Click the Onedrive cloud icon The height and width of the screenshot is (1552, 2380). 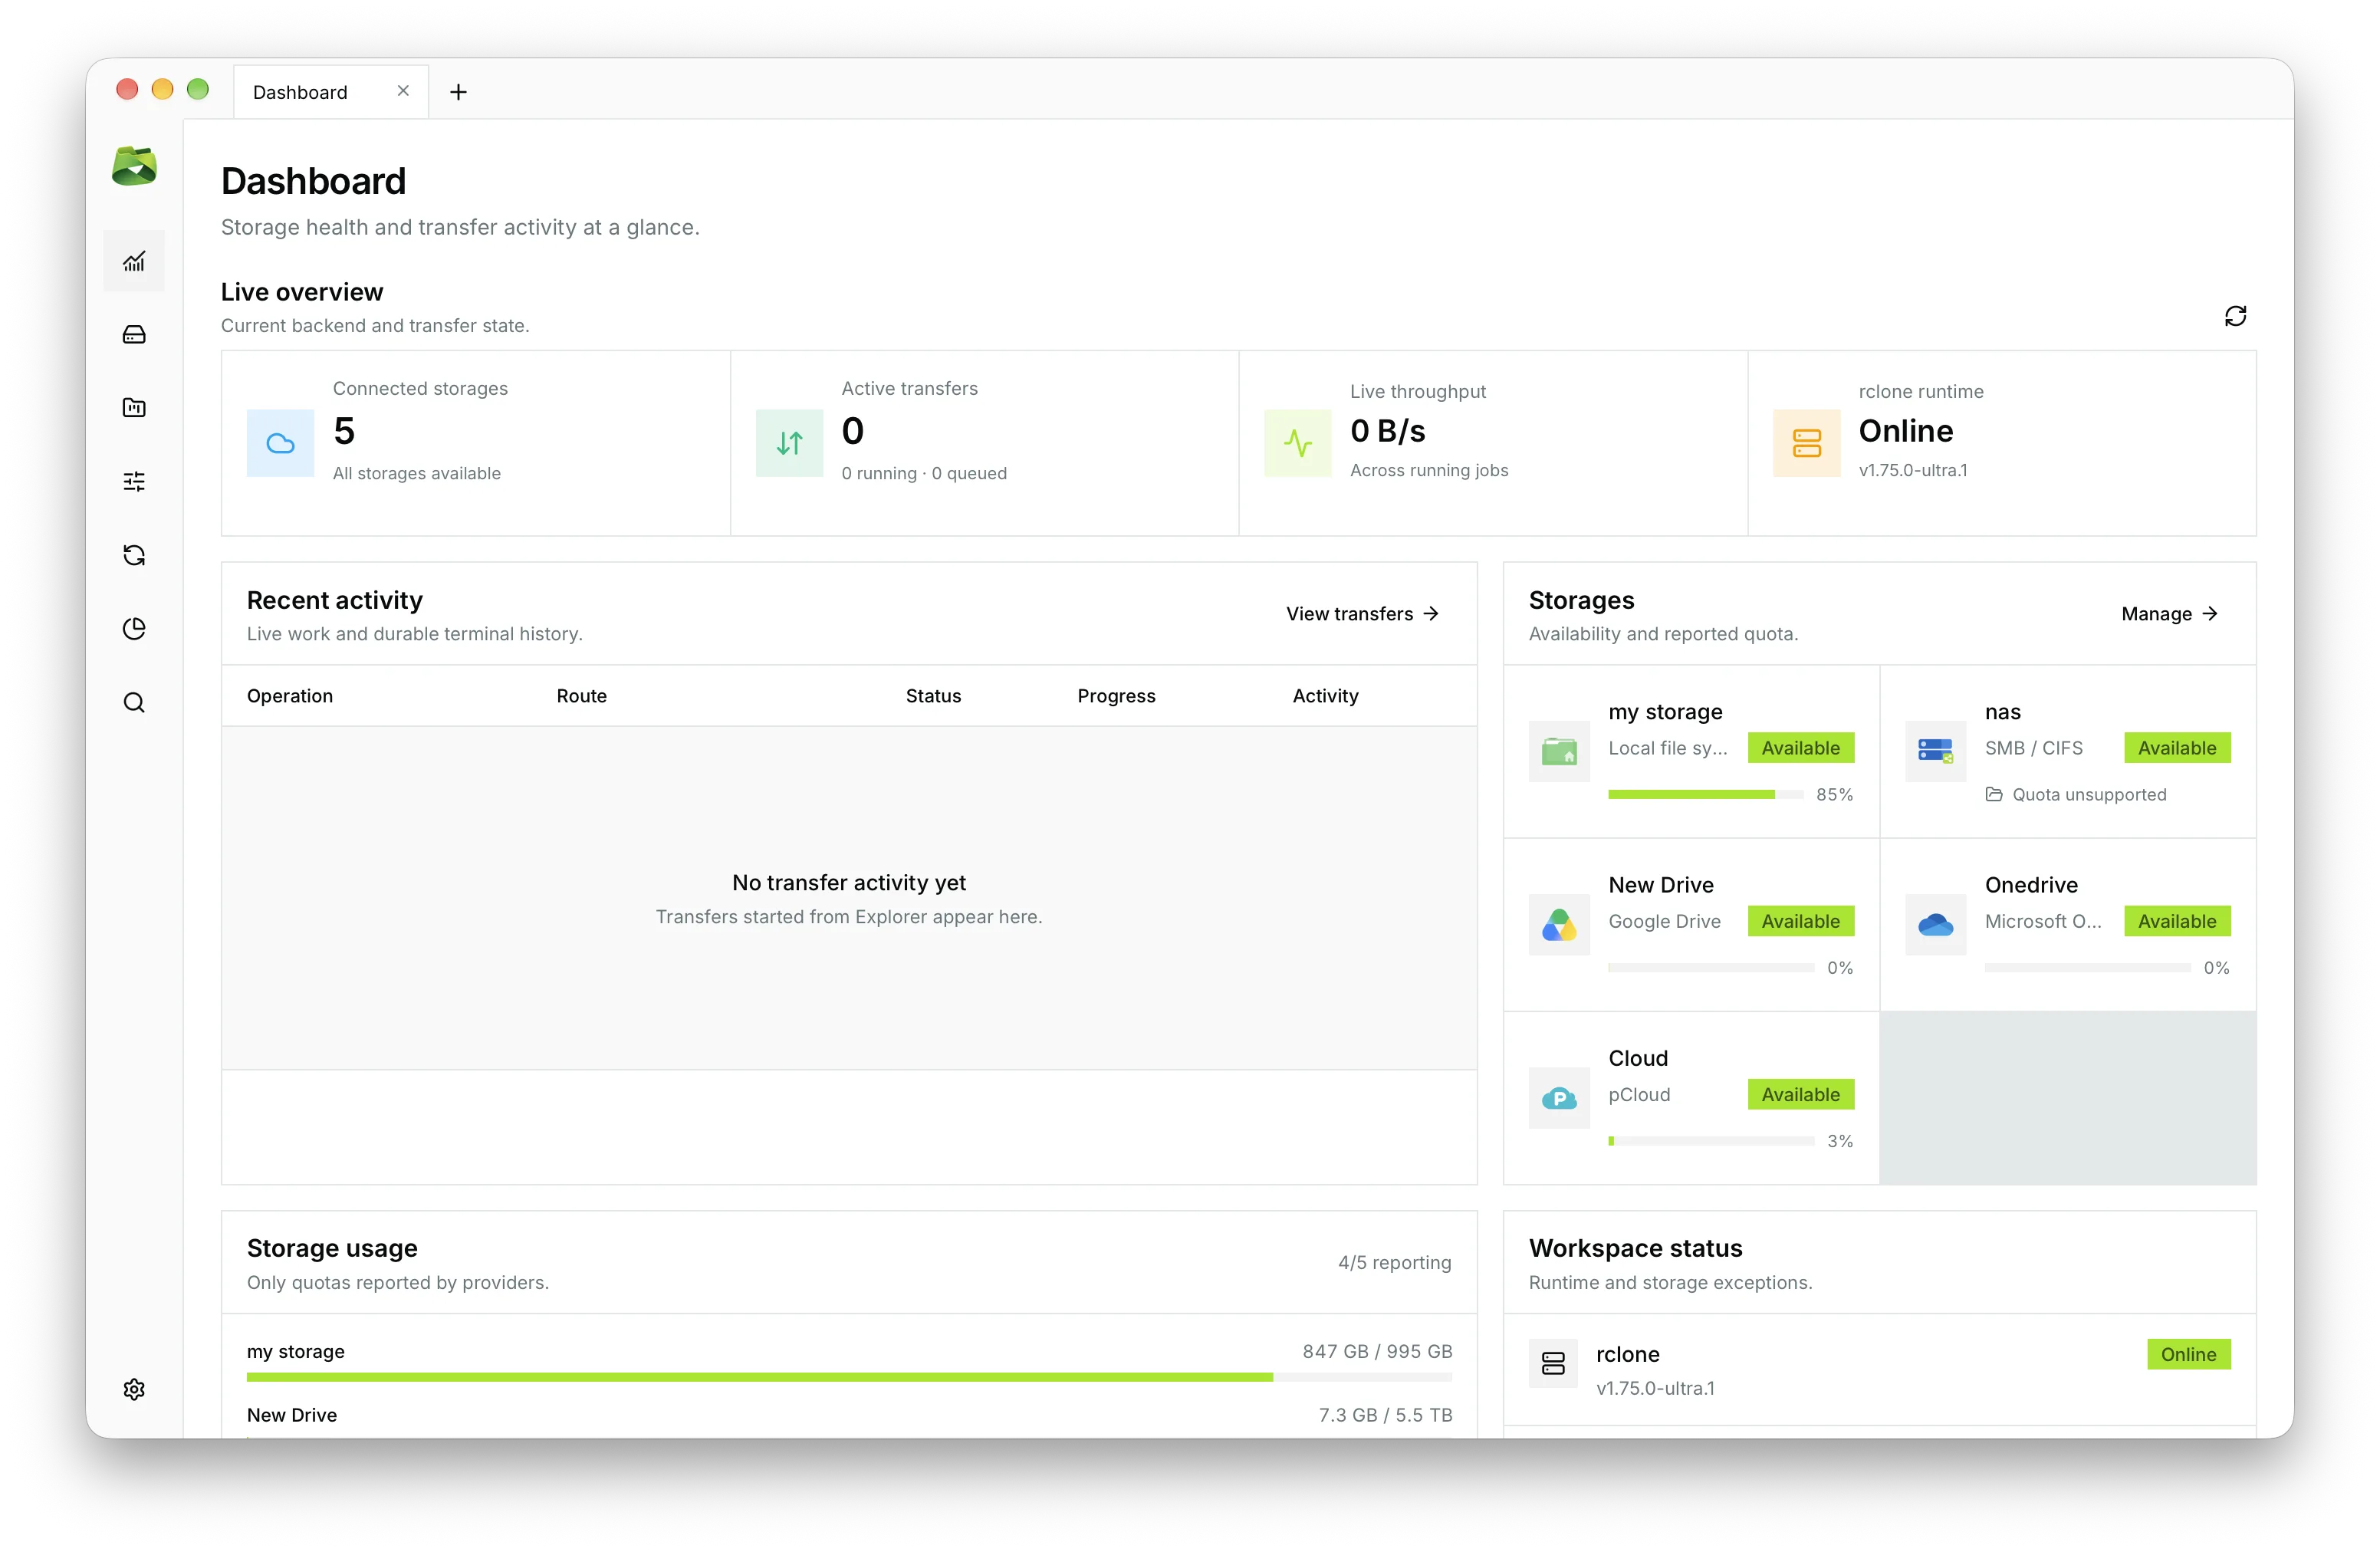point(1935,924)
